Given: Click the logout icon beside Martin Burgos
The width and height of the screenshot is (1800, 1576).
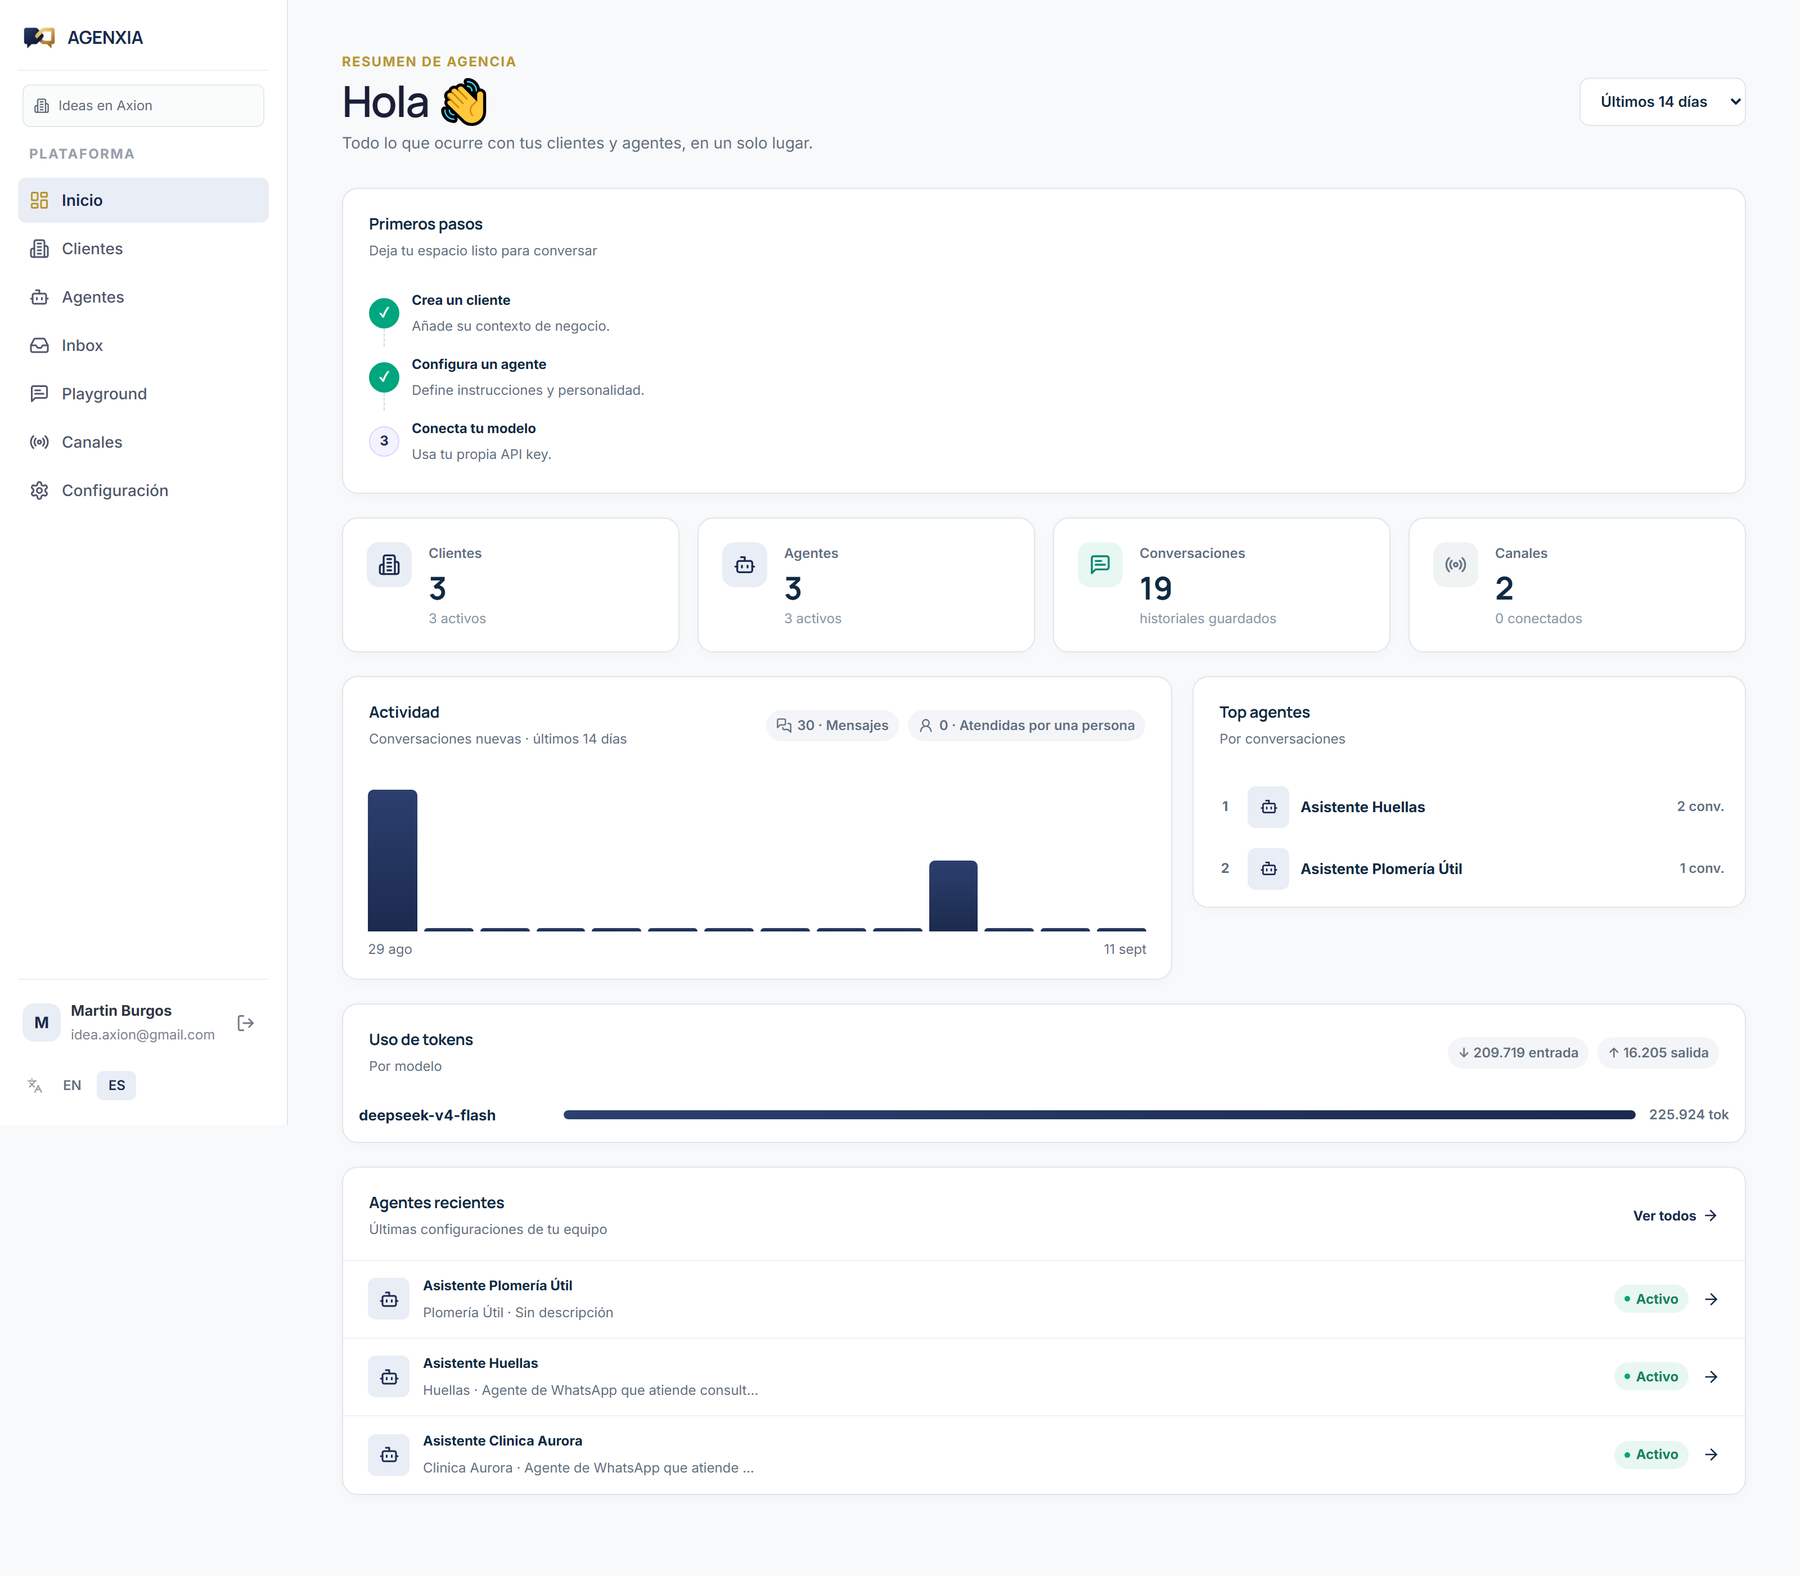Looking at the screenshot, I should click(x=246, y=1023).
